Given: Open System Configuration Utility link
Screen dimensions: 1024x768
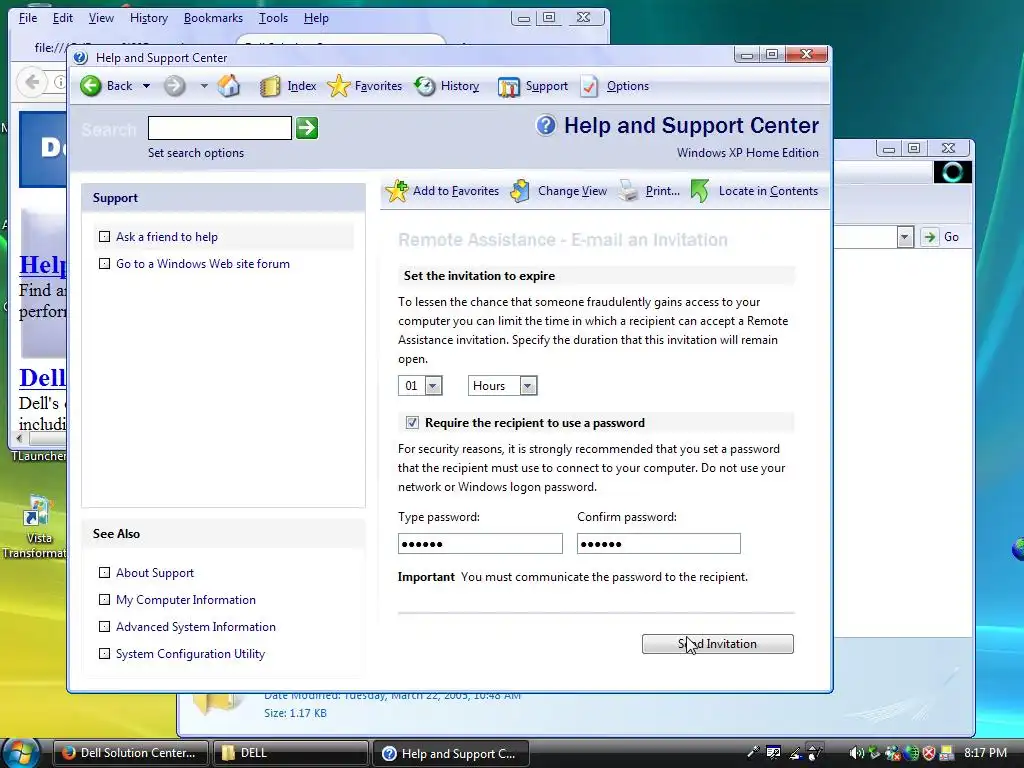Looking at the screenshot, I should (x=190, y=654).
